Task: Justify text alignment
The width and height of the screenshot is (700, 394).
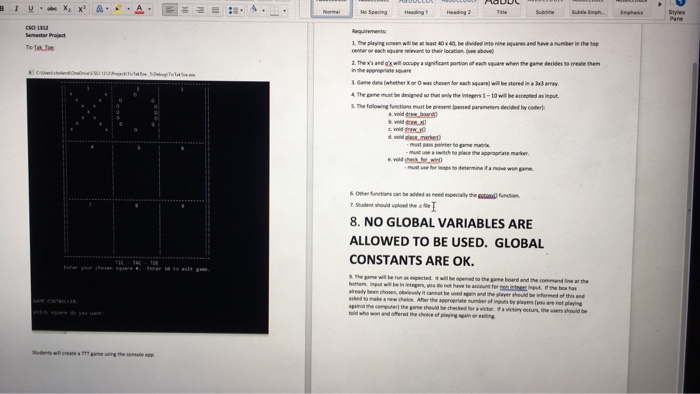Action: (215, 9)
